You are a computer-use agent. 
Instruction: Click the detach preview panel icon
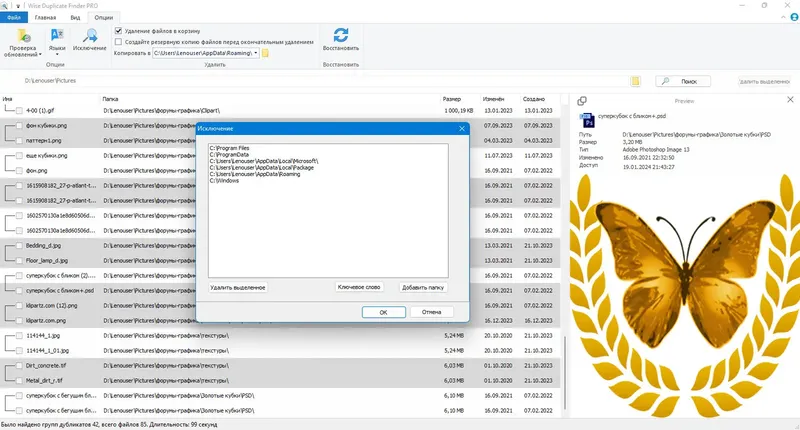(582, 100)
